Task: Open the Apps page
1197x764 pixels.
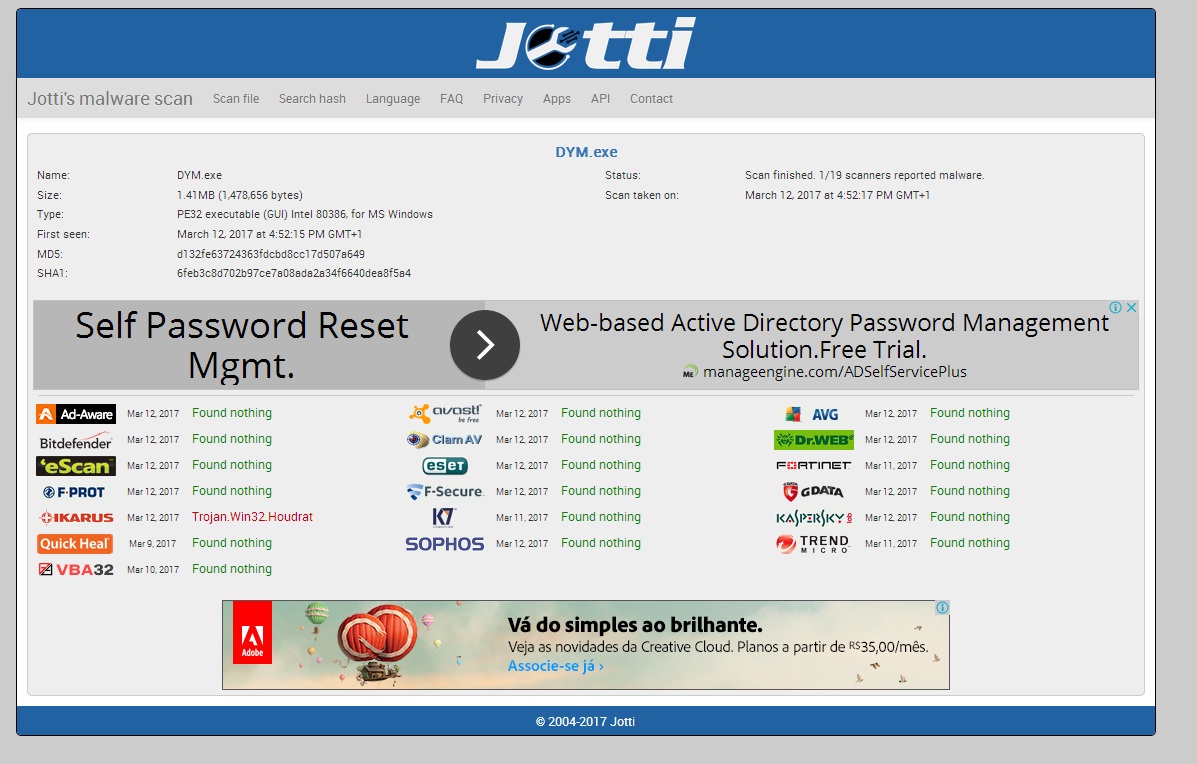Action: [x=557, y=98]
